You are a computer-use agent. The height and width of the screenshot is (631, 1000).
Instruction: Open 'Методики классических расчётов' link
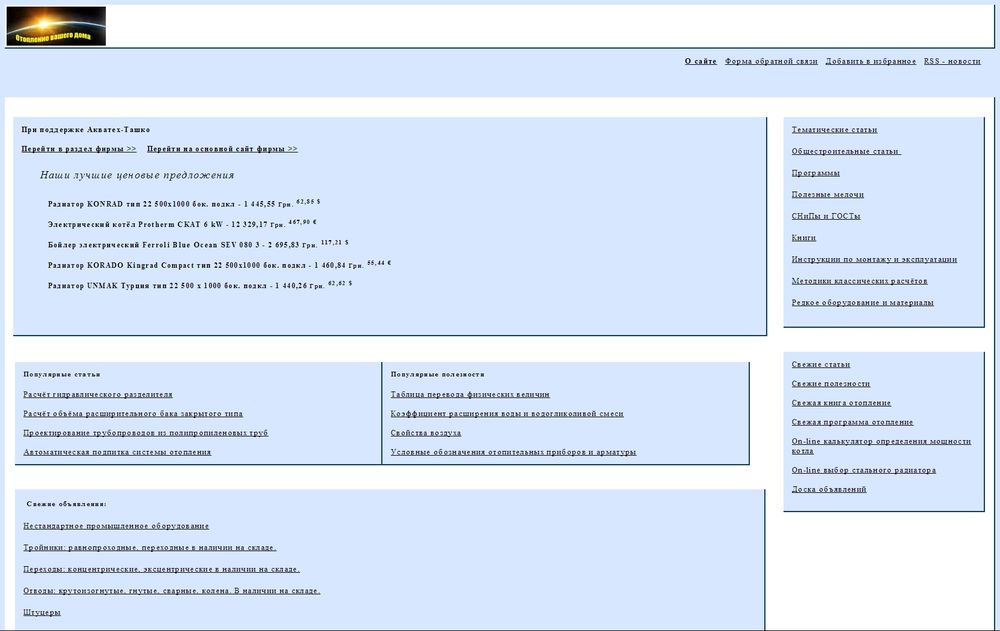coord(860,281)
